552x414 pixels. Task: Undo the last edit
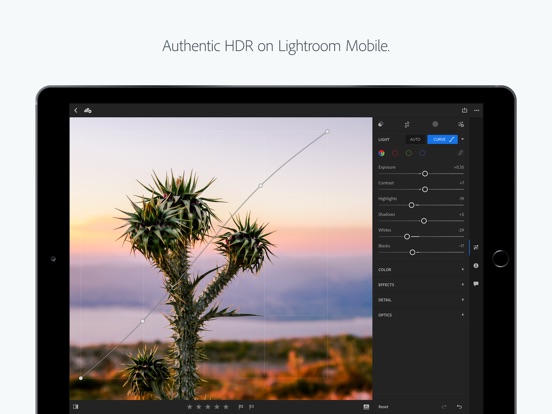pyautogui.click(x=459, y=407)
